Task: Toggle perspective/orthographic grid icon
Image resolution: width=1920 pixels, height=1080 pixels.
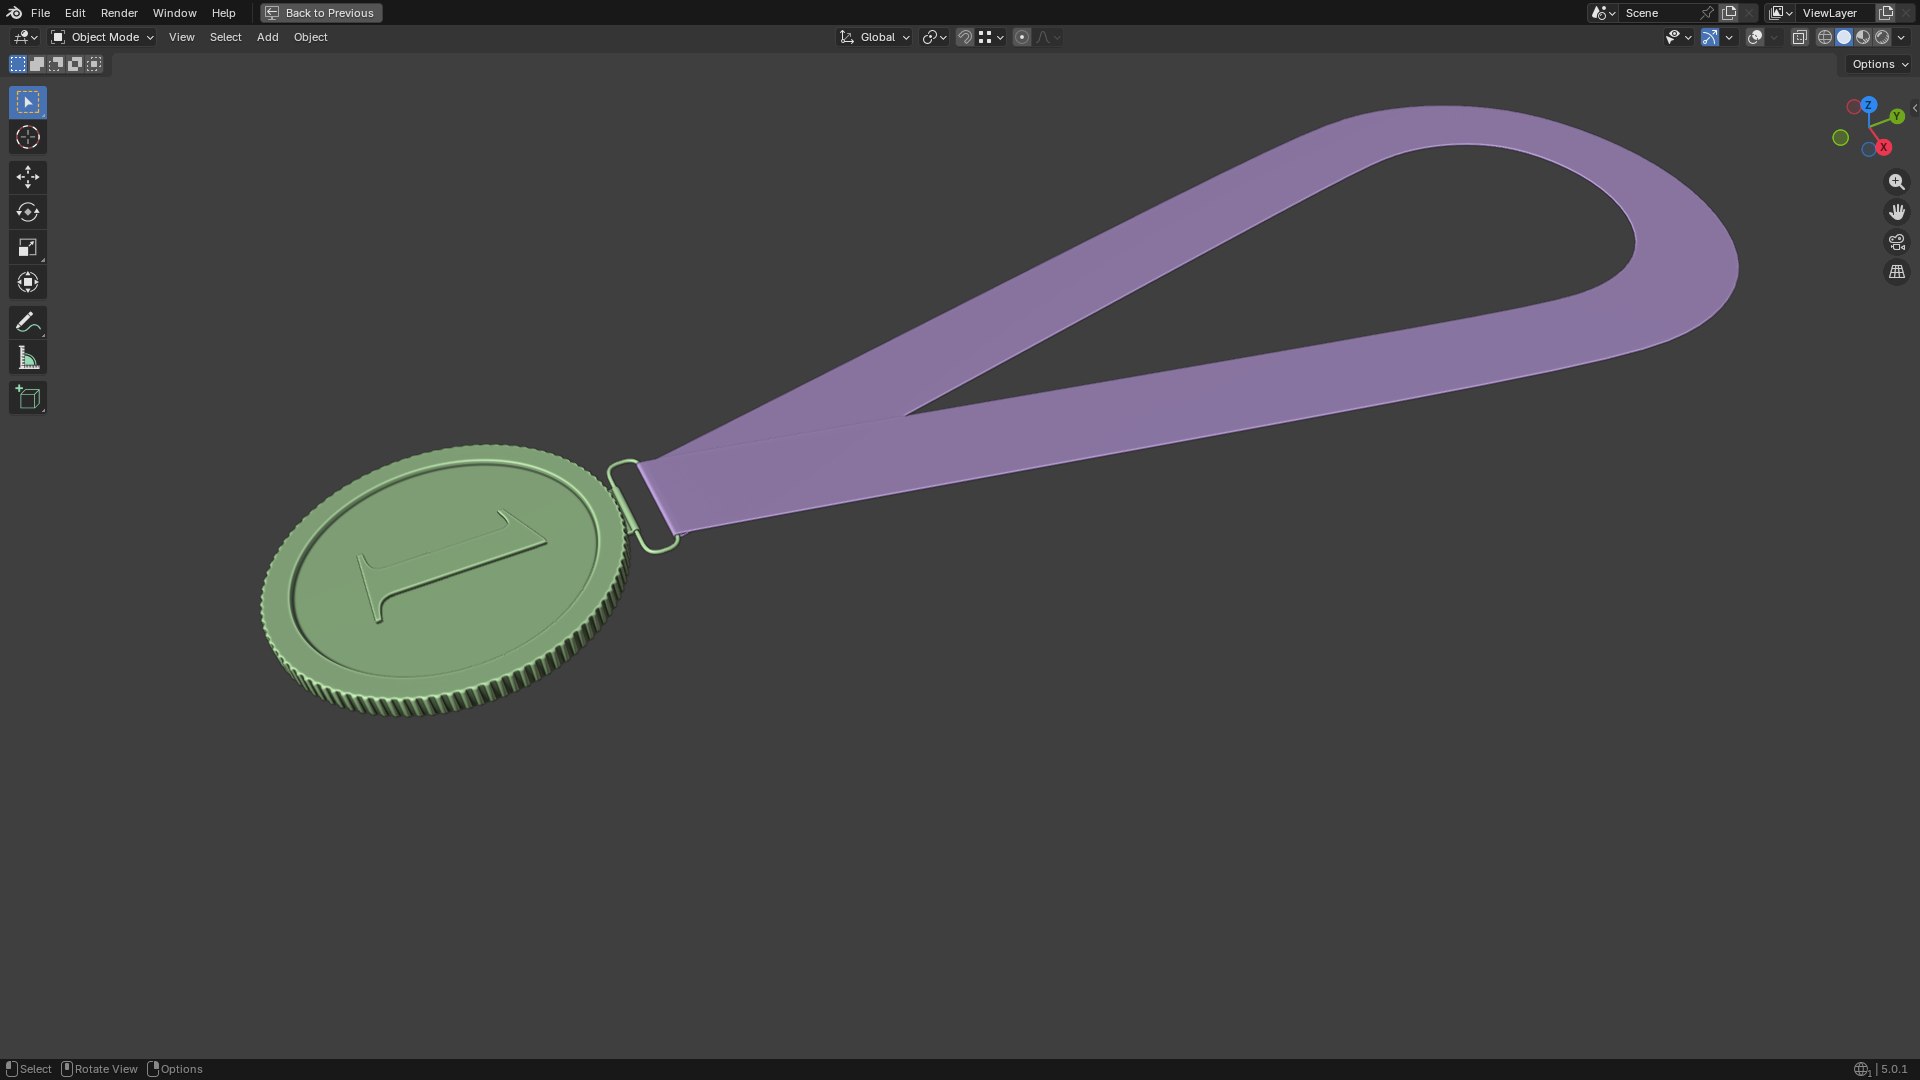Action: click(1896, 272)
